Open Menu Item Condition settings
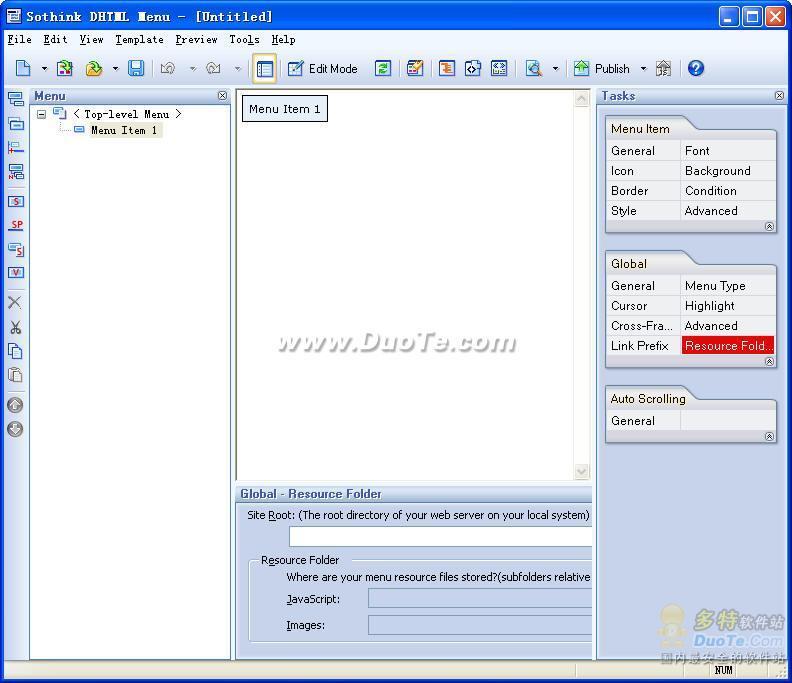792x683 pixels. click(x=727, y=191)
